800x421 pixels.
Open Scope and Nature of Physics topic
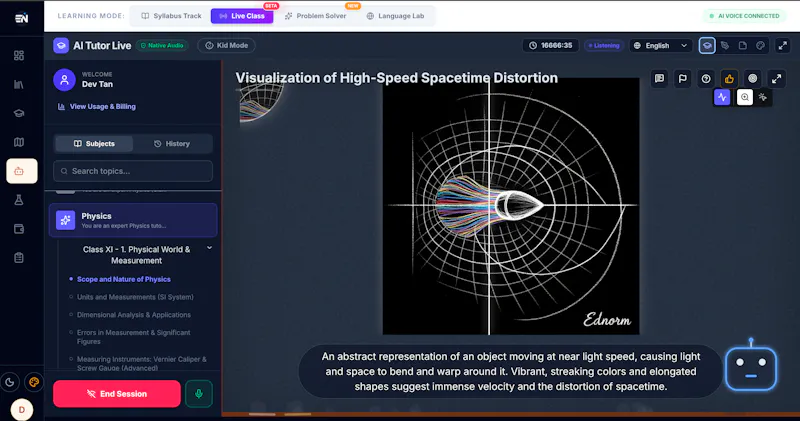click(x=123, y=279)
